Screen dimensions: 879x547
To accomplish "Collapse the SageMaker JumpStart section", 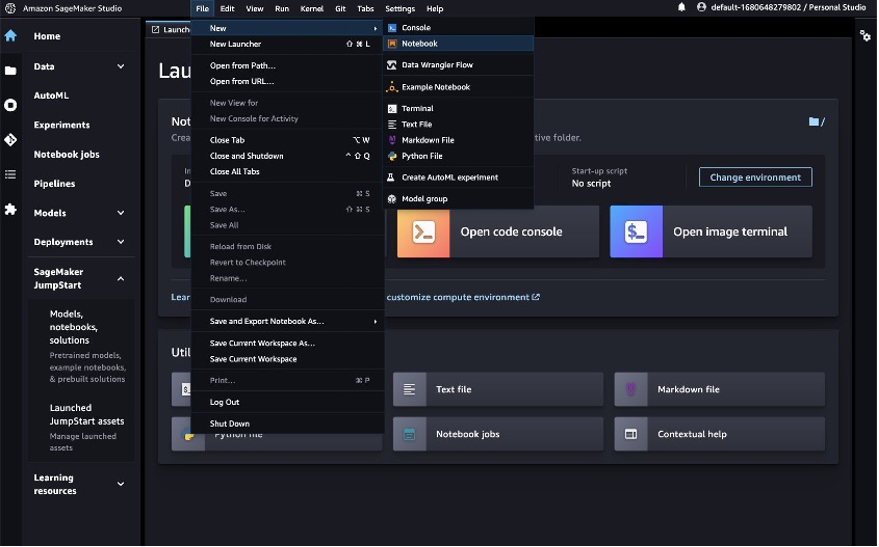I will 121,279.
